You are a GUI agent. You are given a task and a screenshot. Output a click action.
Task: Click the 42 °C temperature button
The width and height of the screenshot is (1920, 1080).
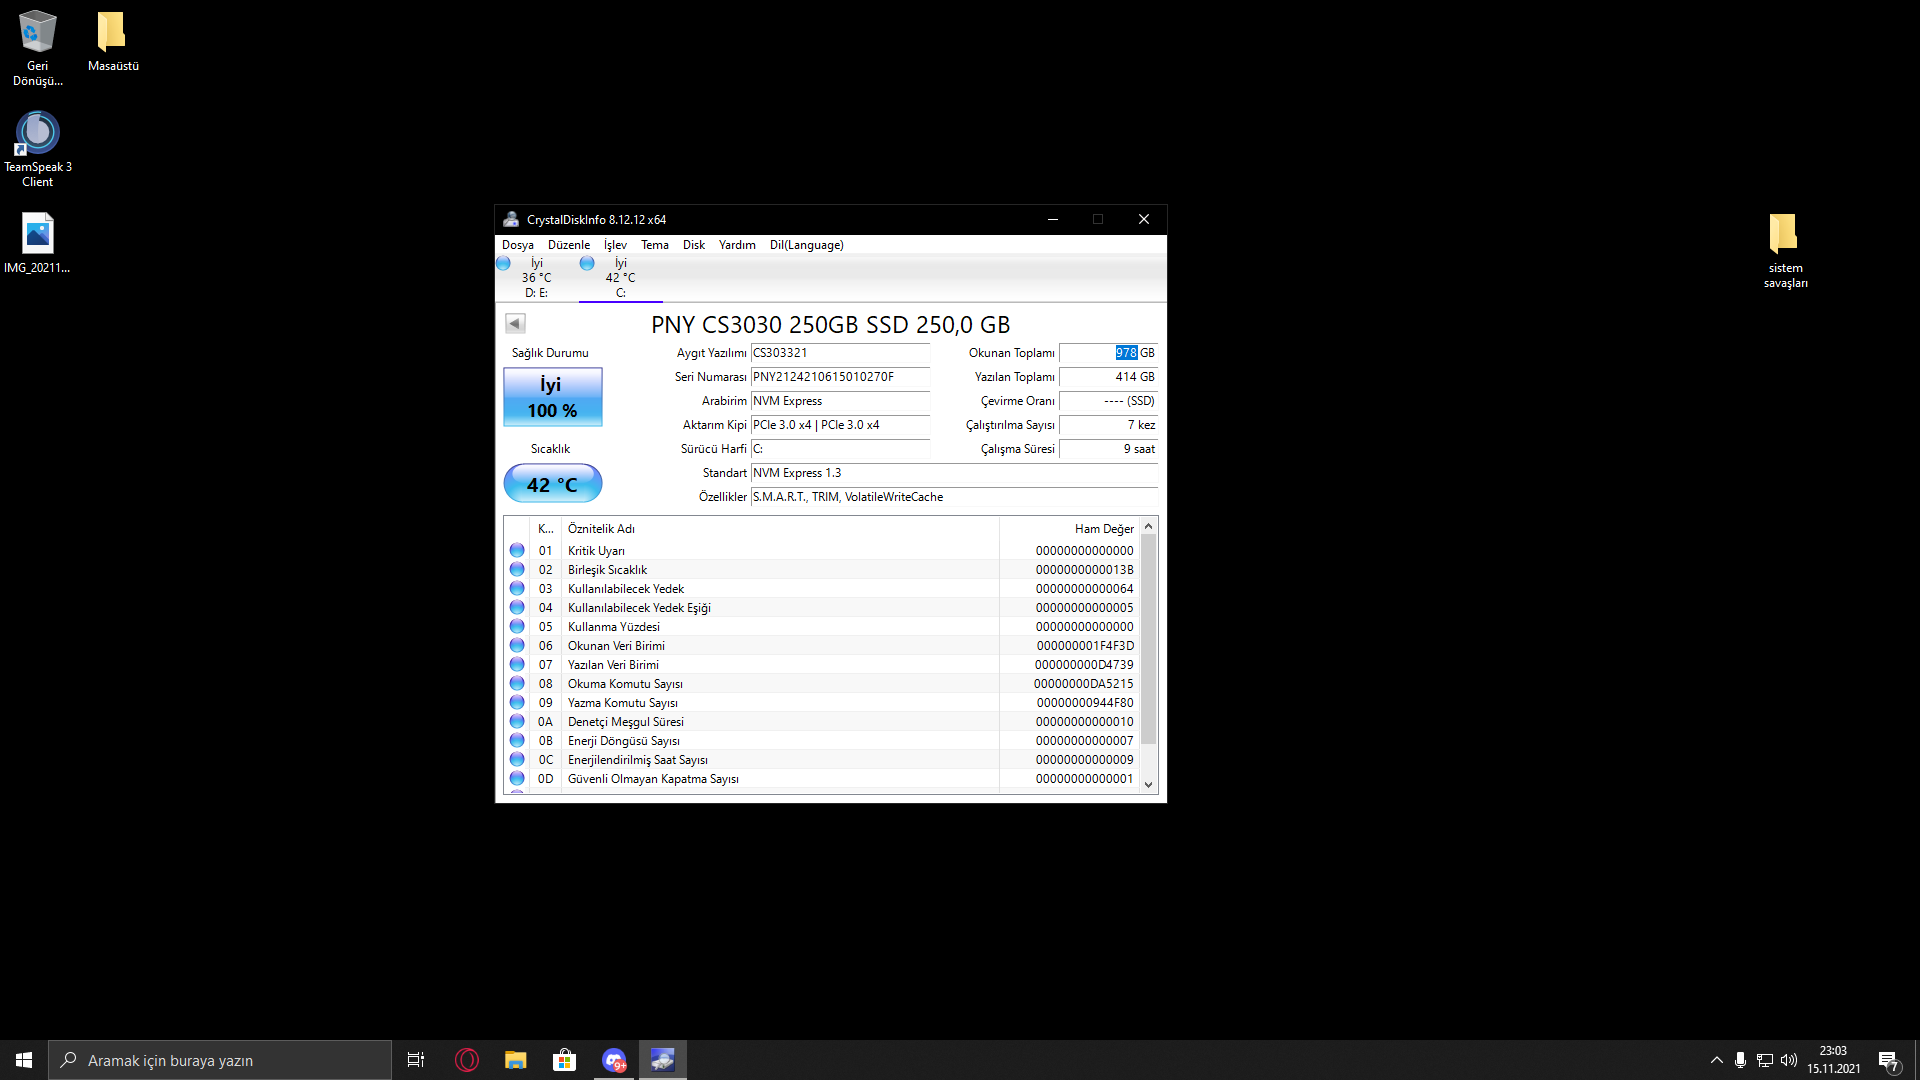coord(552,484)
